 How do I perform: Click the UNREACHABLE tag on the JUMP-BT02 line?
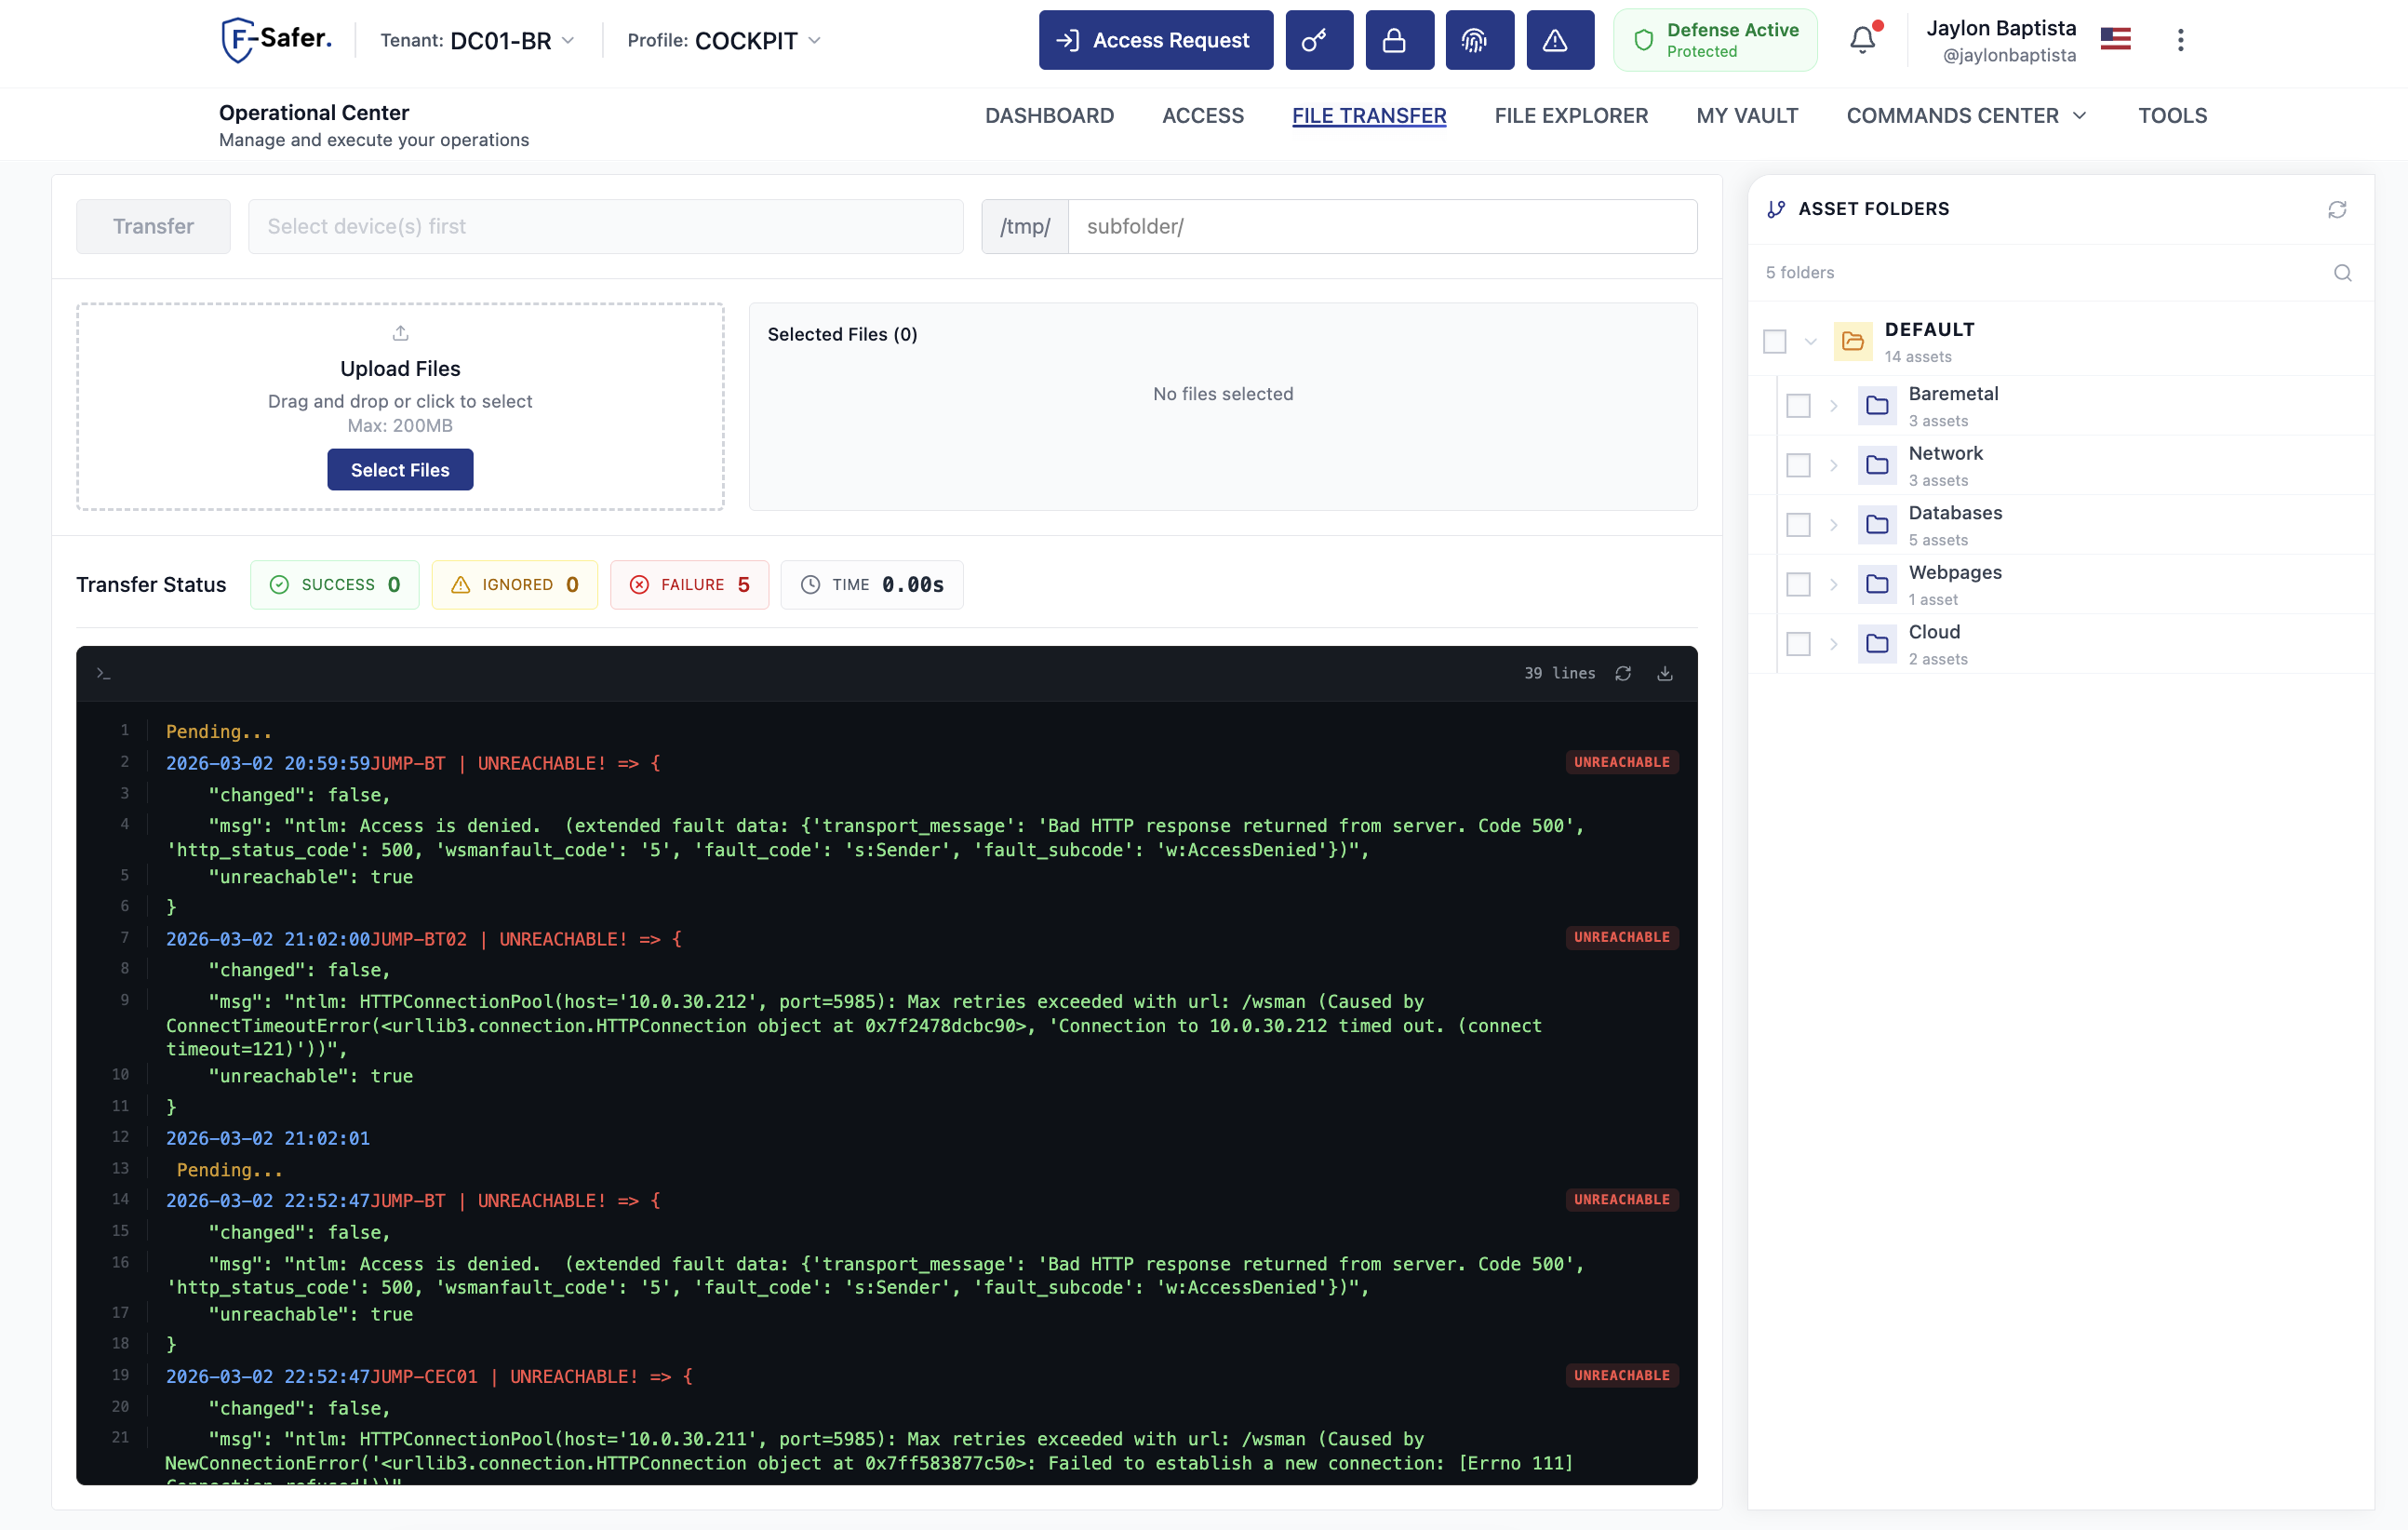pyautogui.click(x=1621, y=938)
